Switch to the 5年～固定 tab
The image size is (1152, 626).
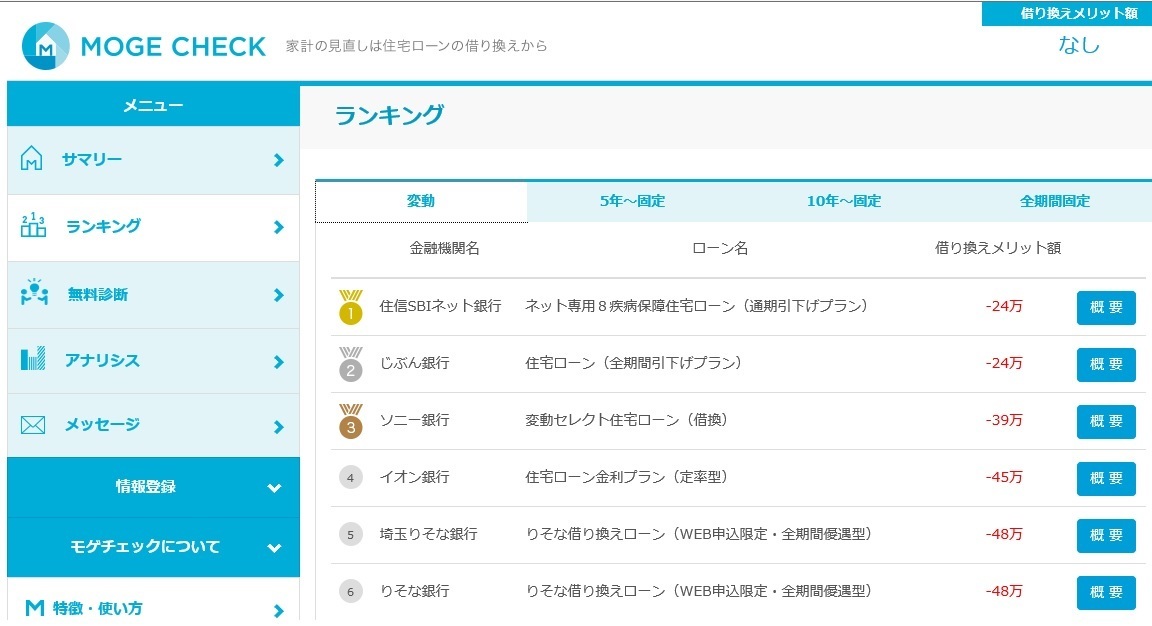(633, 201)
